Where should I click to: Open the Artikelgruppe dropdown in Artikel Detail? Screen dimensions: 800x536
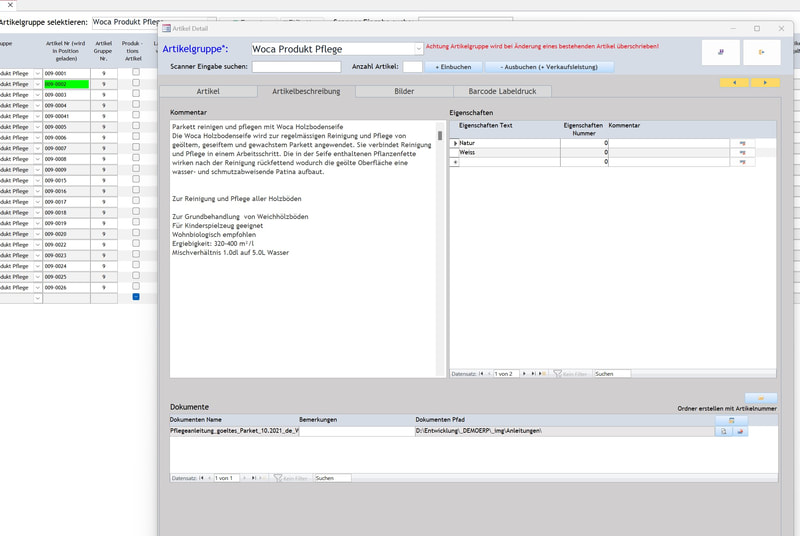coord(418,49)
